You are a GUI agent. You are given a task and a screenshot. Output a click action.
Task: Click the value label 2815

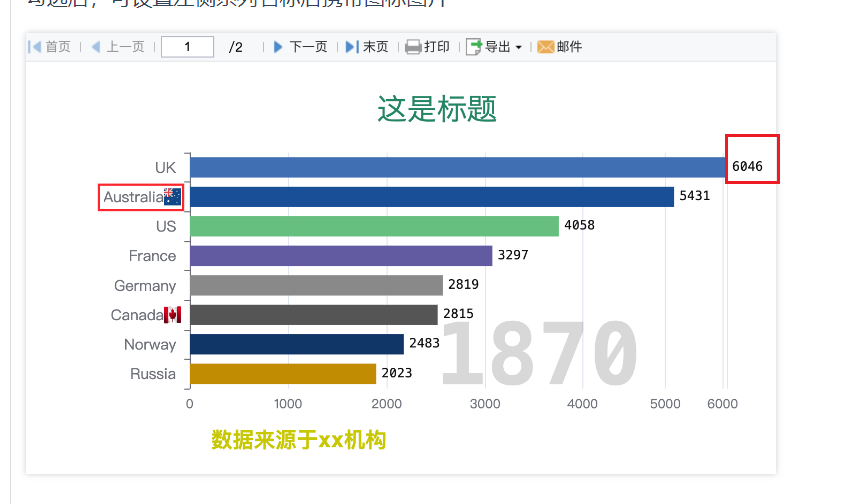[x=458, y=314]
